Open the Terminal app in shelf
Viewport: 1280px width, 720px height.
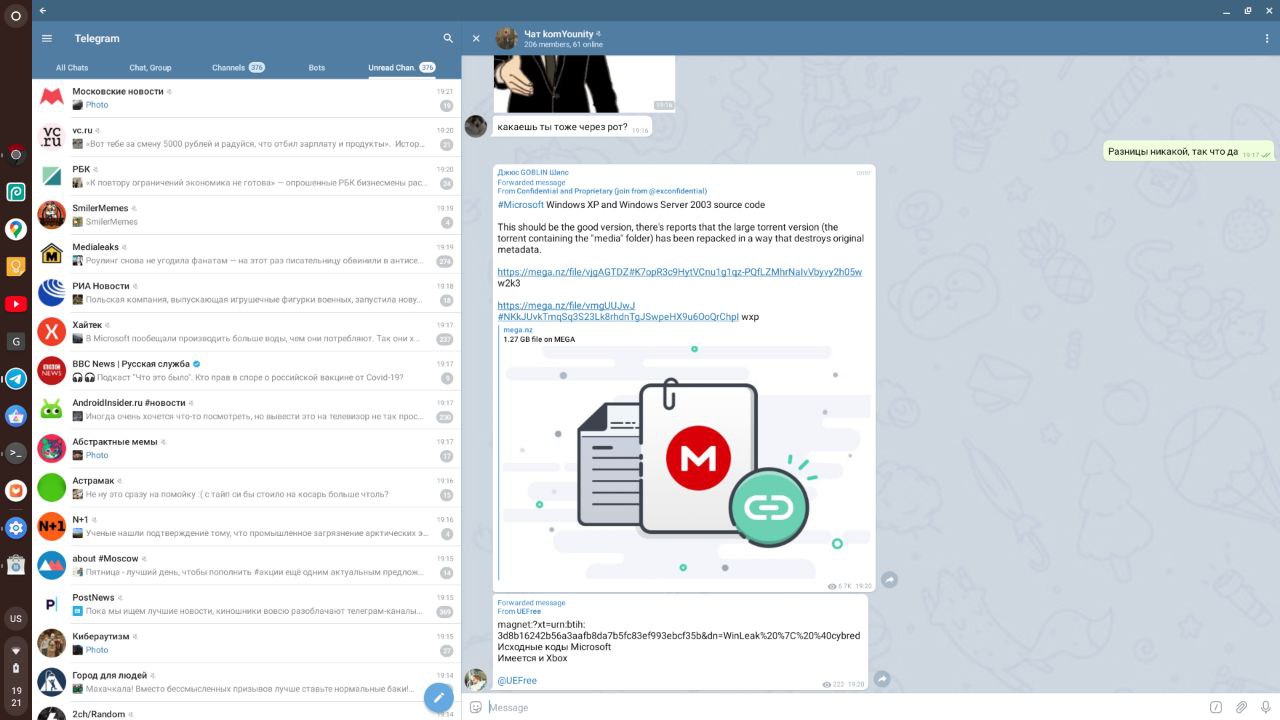point(15,453)
